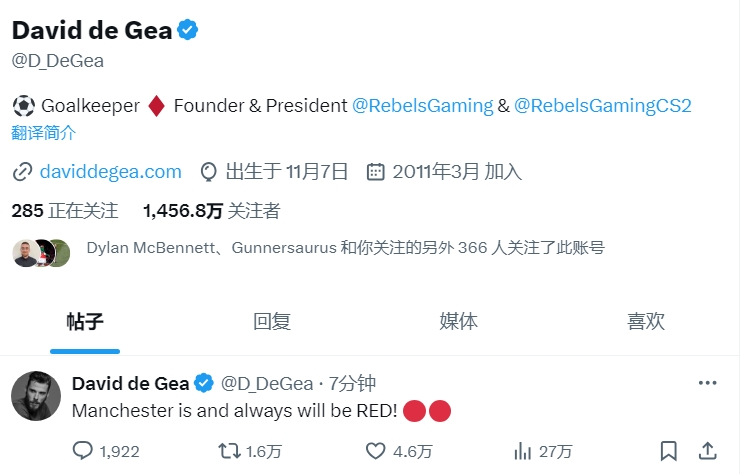Click the reply comment icon on tweet
745x474 pixels.
pyautogui.click(x=83, y=451)
